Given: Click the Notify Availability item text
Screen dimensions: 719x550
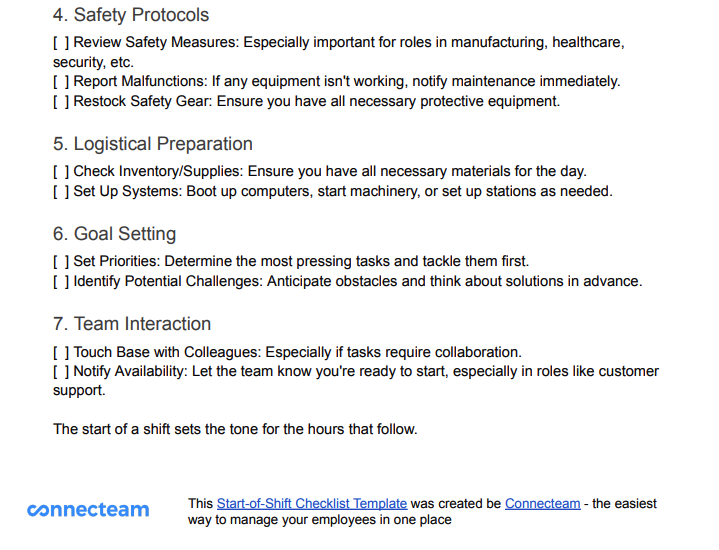Looking at the screenshot, I should point(356,381).
